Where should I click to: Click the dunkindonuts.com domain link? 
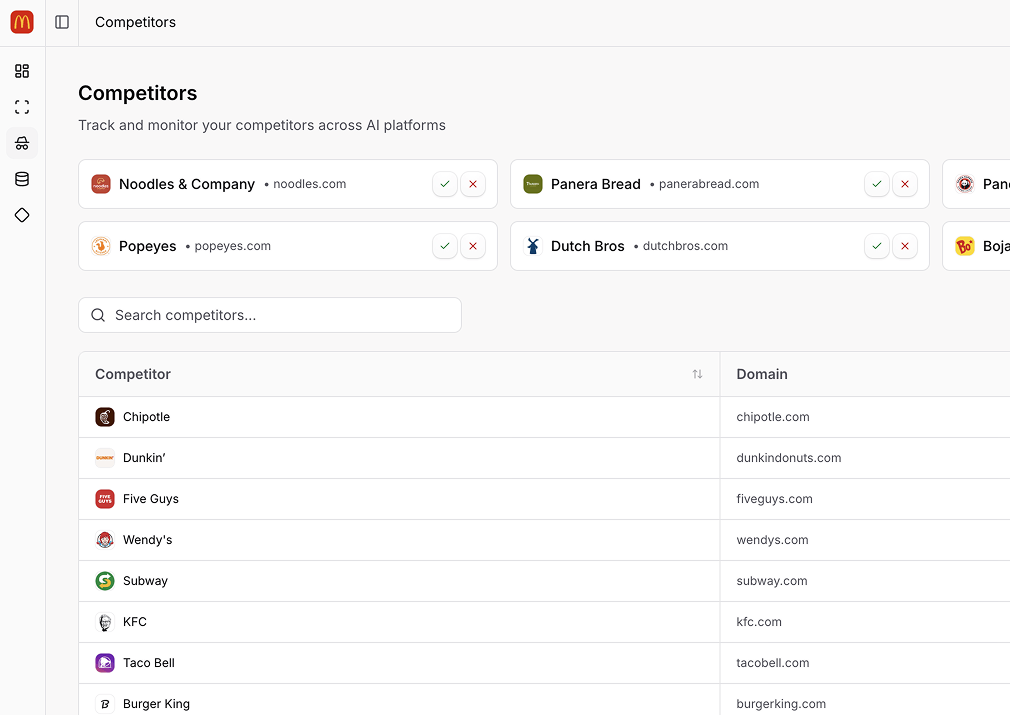[x=789, y=458]
